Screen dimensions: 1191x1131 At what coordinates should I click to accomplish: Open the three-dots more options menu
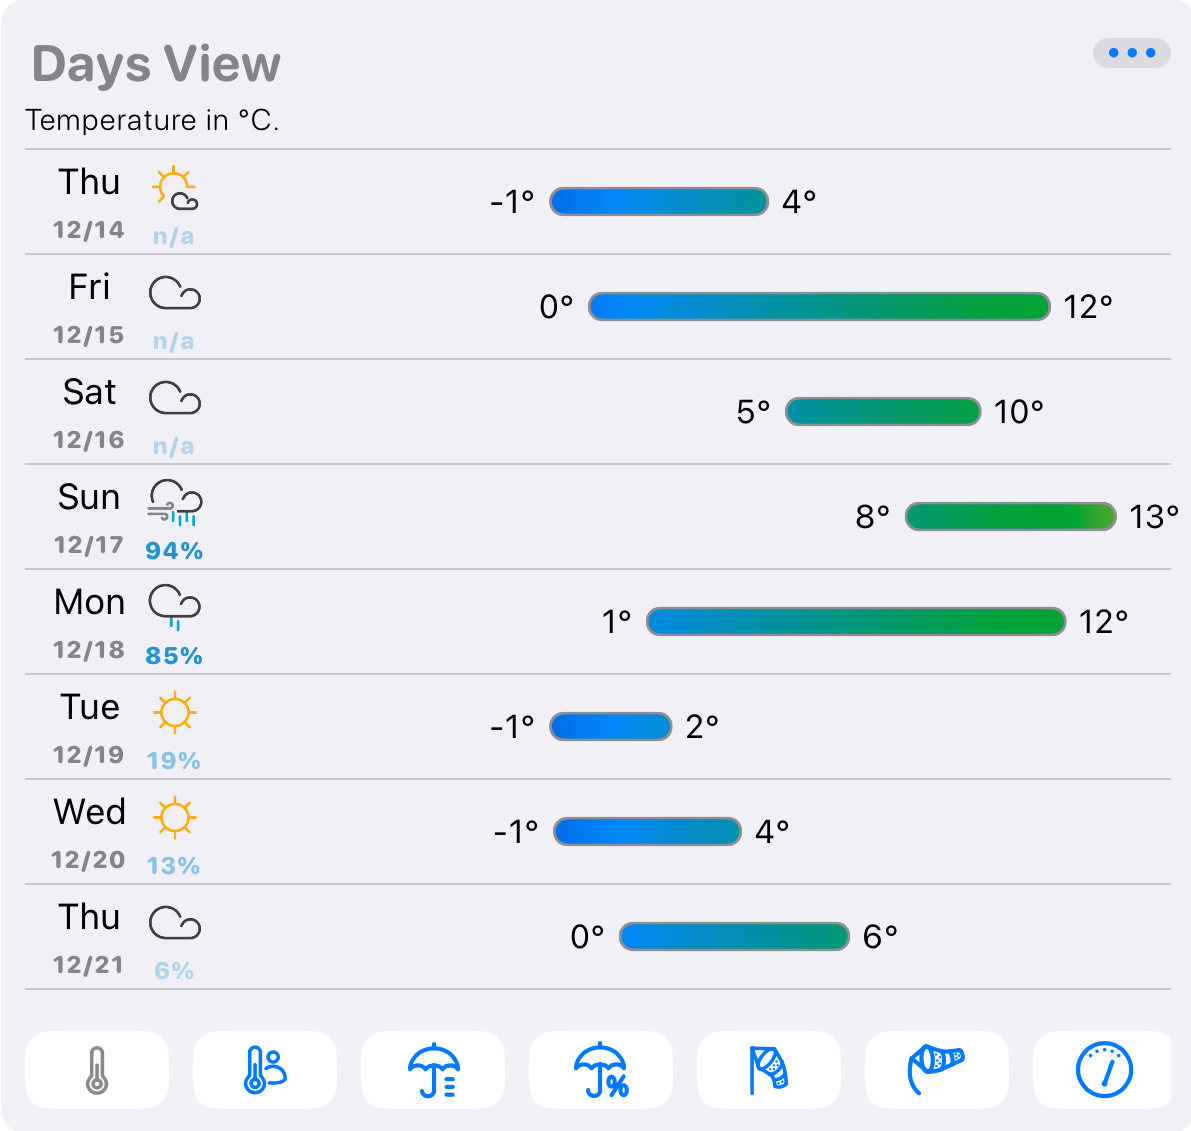click(x=1131, y=53)
